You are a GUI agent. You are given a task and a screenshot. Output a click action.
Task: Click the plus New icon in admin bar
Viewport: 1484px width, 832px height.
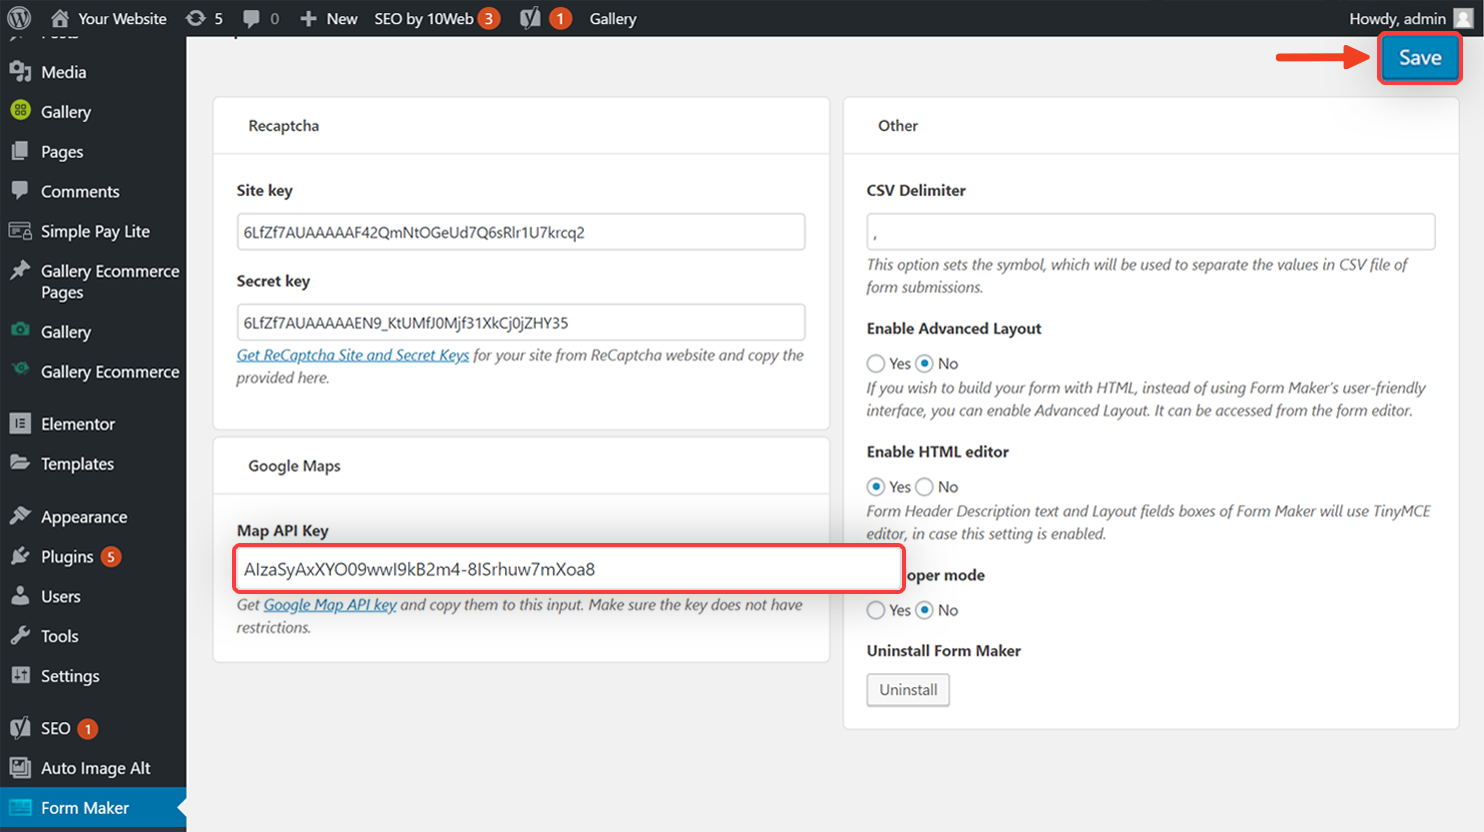click(x=308, y=18)
